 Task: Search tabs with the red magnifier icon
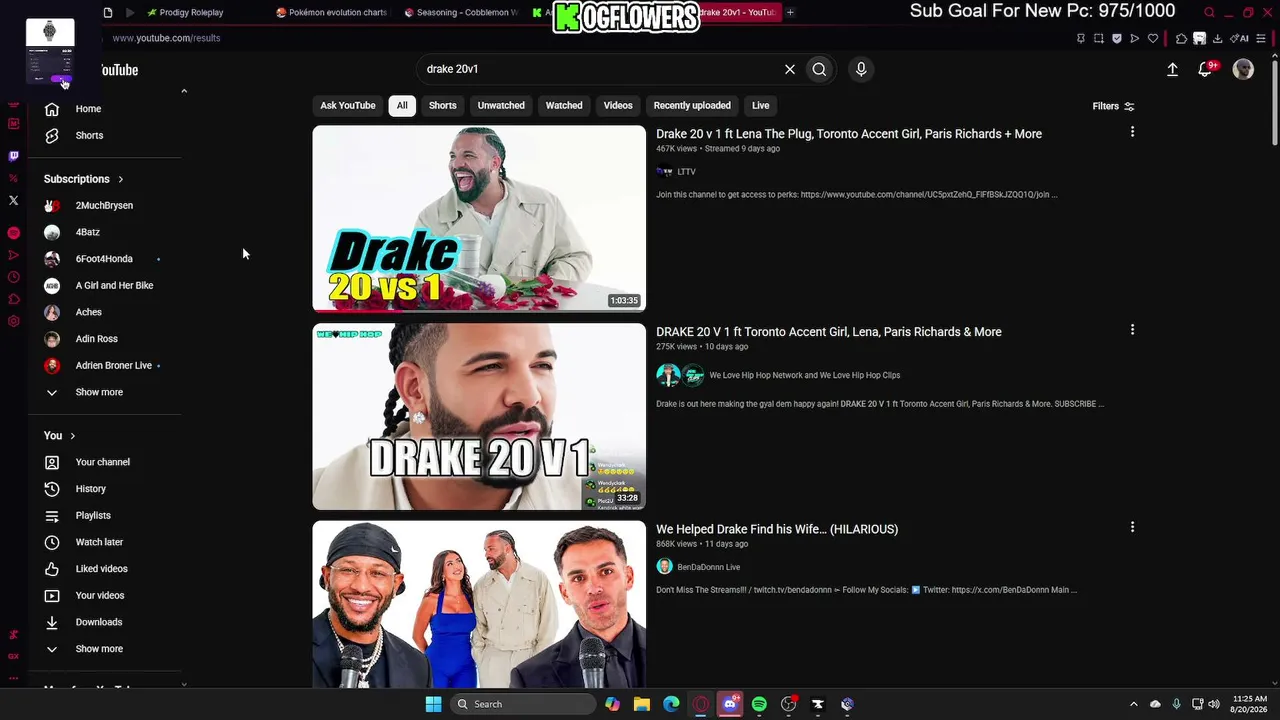click(1209, 13)
